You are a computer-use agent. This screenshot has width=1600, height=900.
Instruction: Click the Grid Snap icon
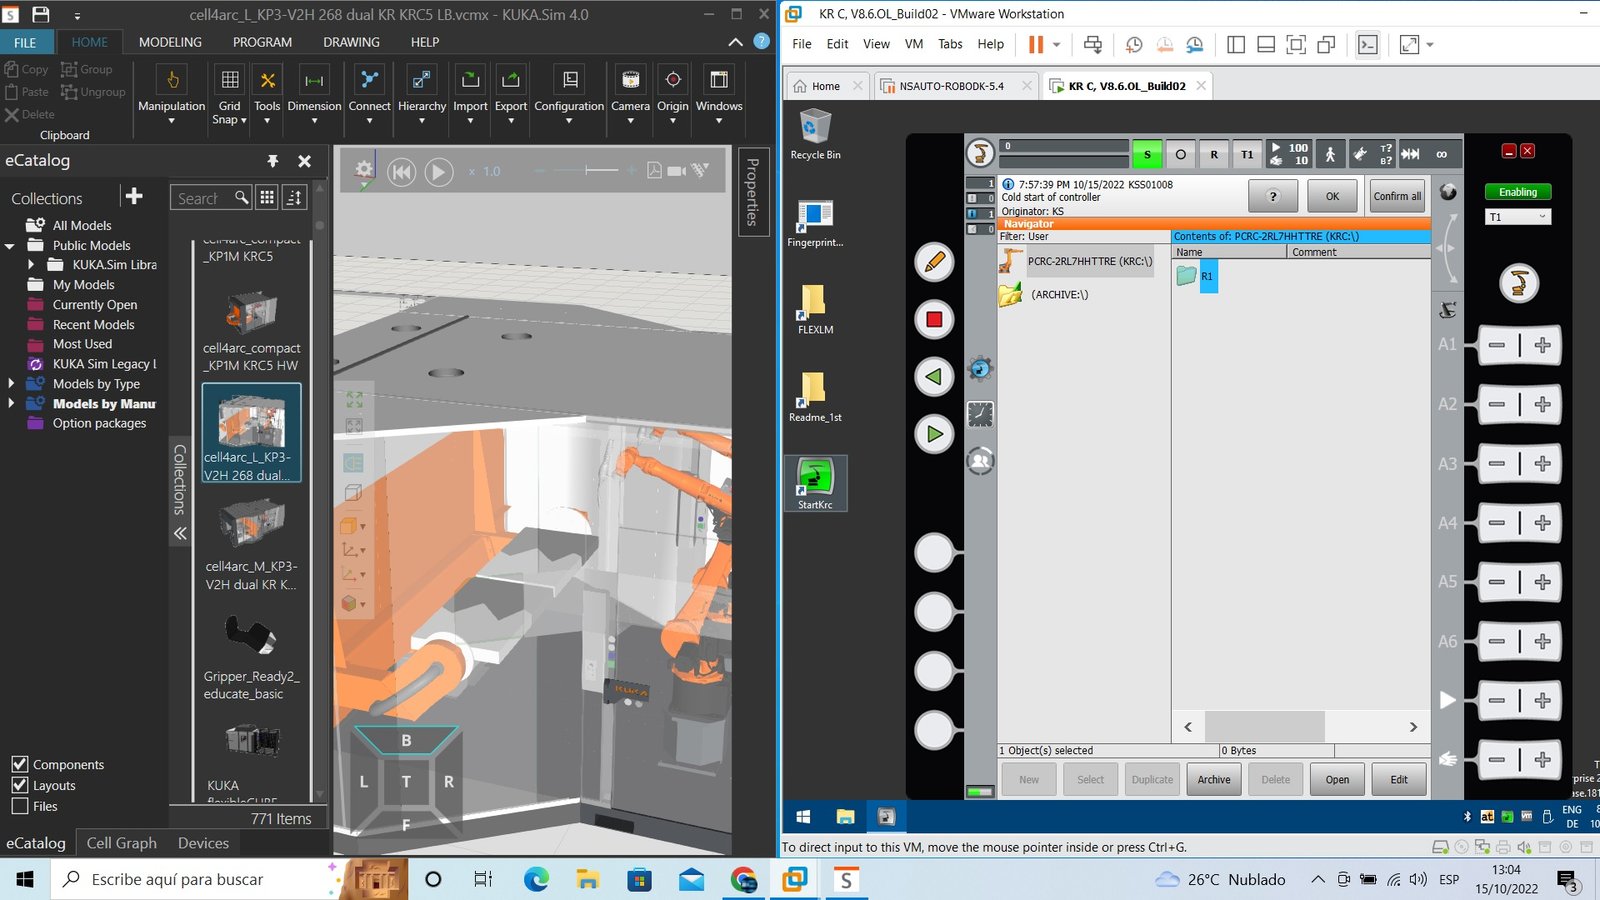pyautogui.click(x=229, y=80)
